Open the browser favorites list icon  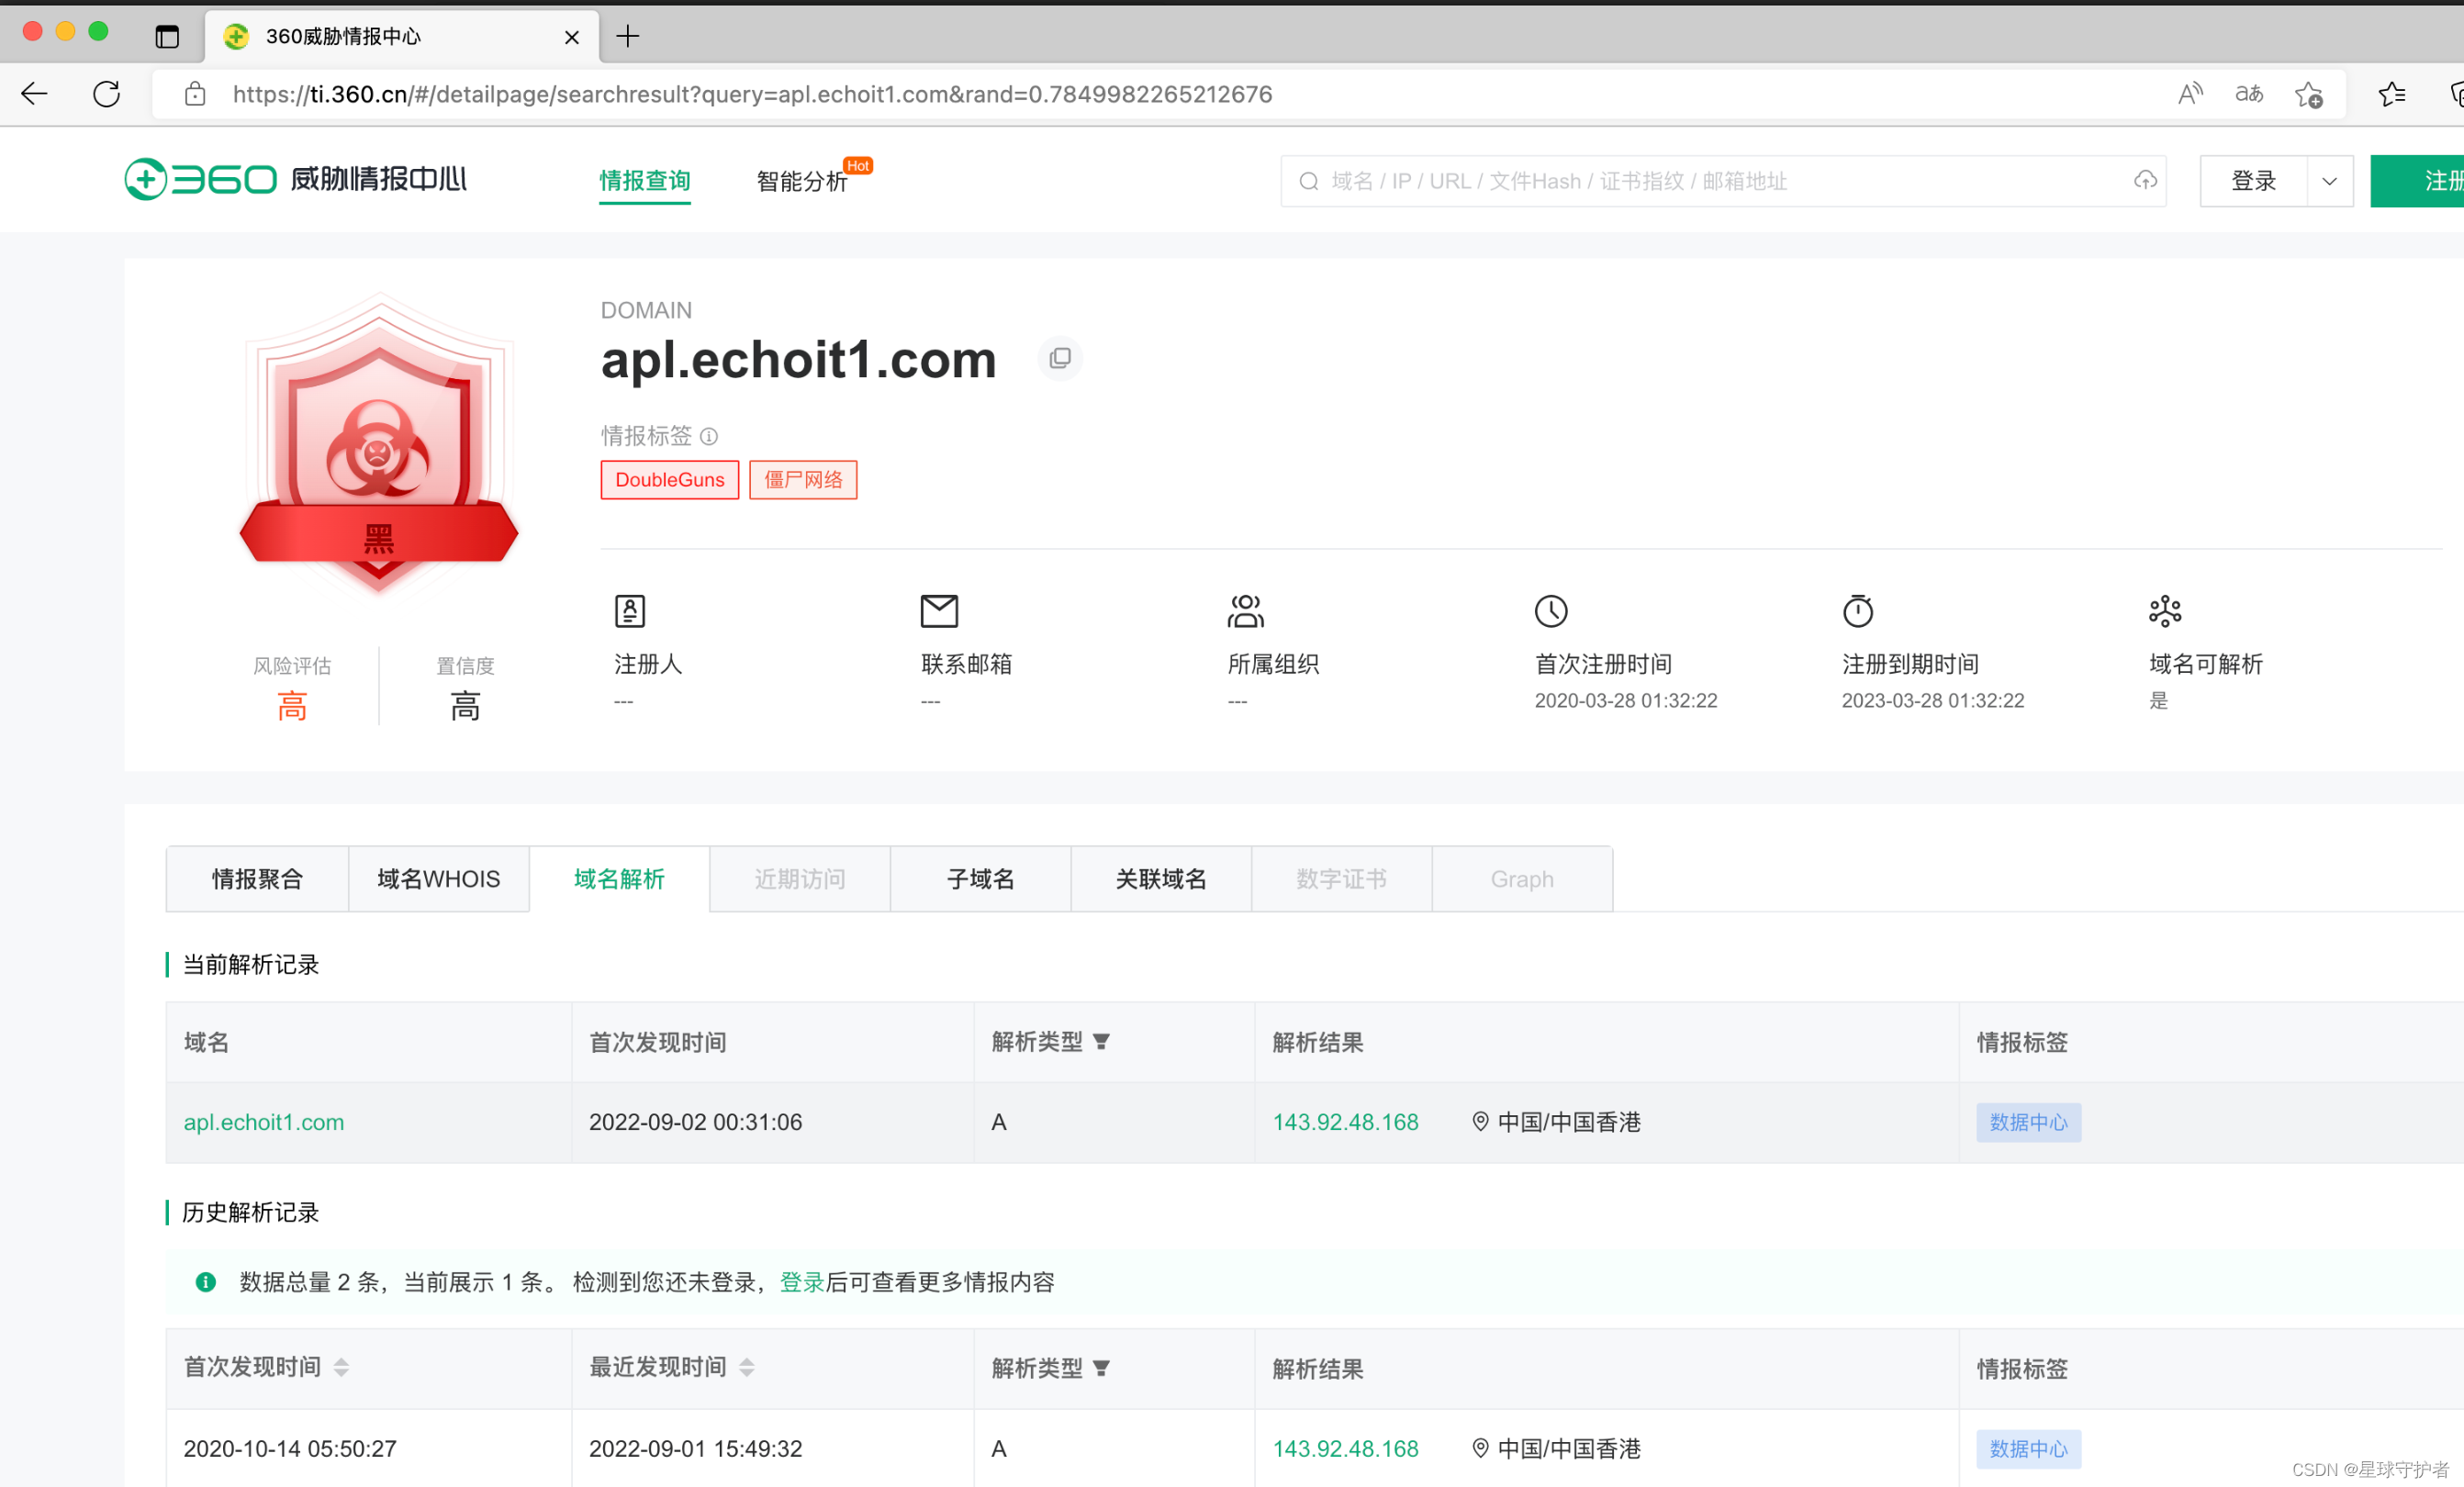(2392, 94)
